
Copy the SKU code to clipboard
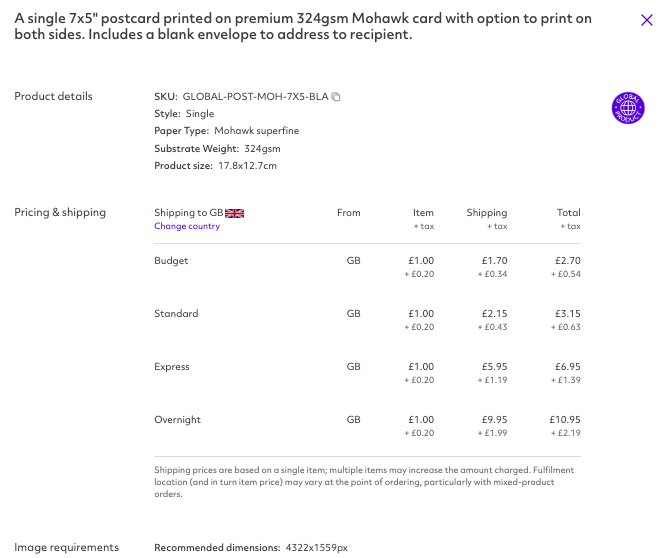[336, 97]
